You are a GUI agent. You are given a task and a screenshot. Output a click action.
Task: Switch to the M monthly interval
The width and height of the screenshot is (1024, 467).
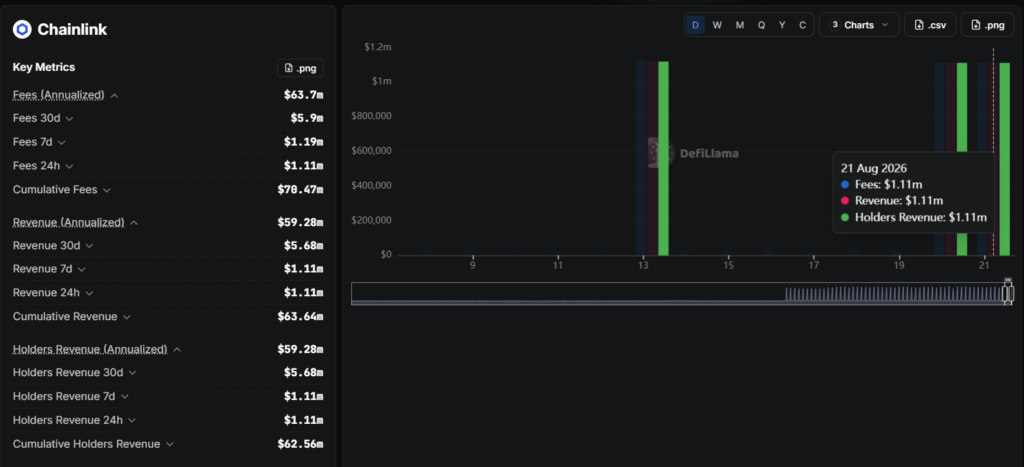pyautogui.click(x=739, y=25)
